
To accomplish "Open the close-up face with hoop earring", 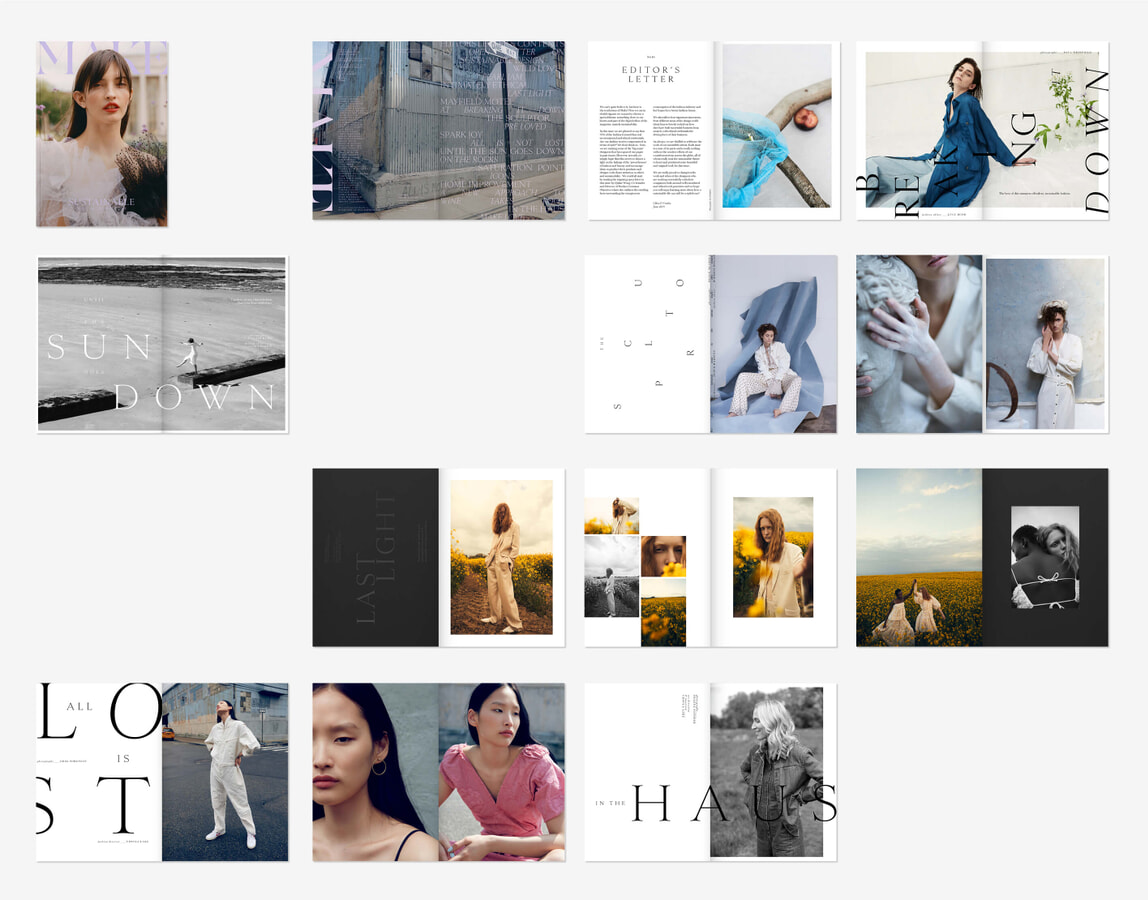I will [375, 772].
